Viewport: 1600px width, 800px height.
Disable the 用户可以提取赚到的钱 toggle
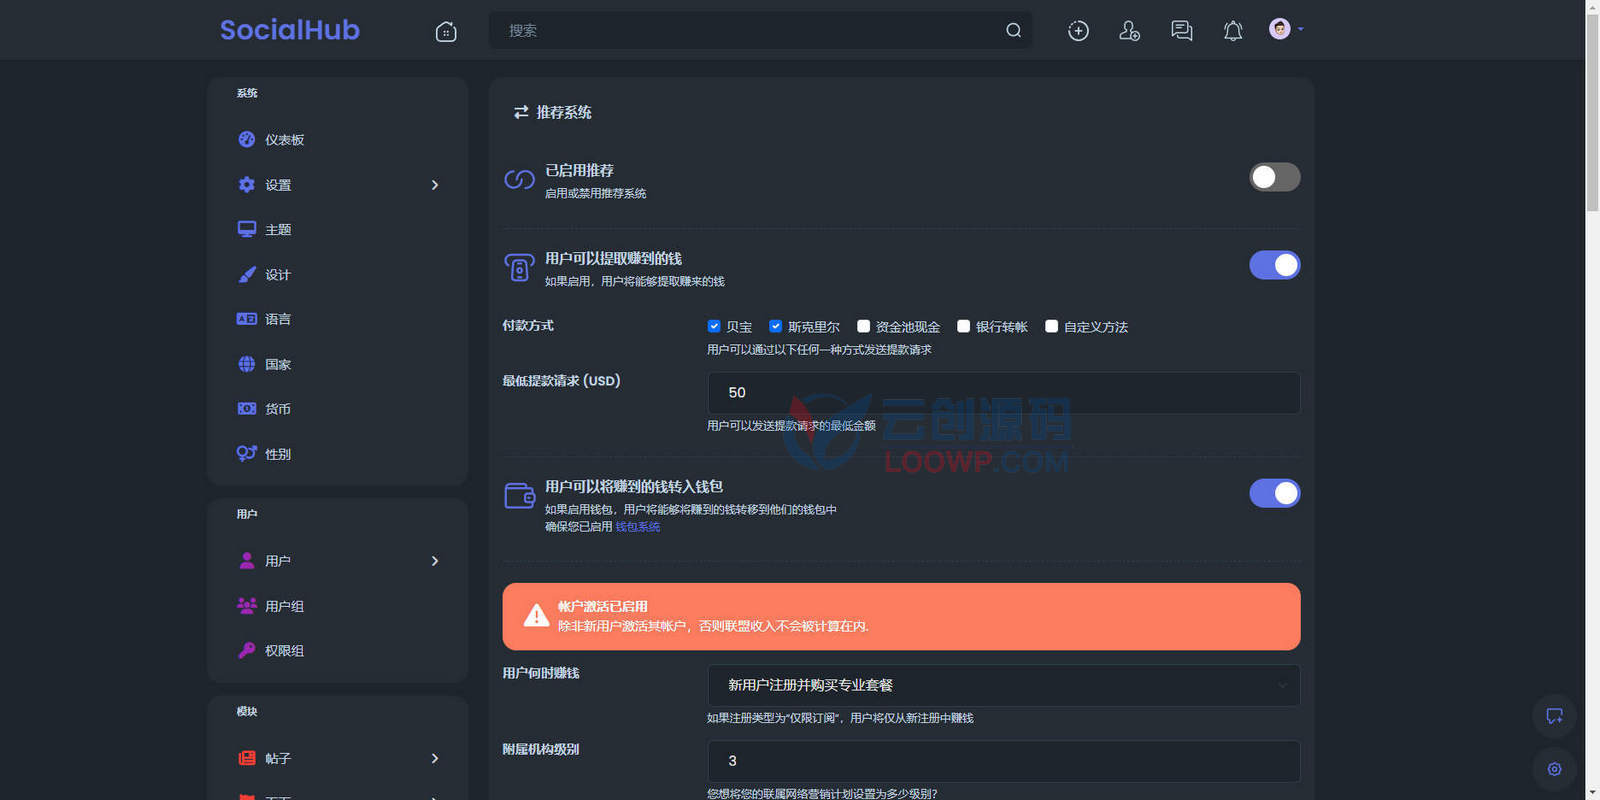[x=1275, y=265]
